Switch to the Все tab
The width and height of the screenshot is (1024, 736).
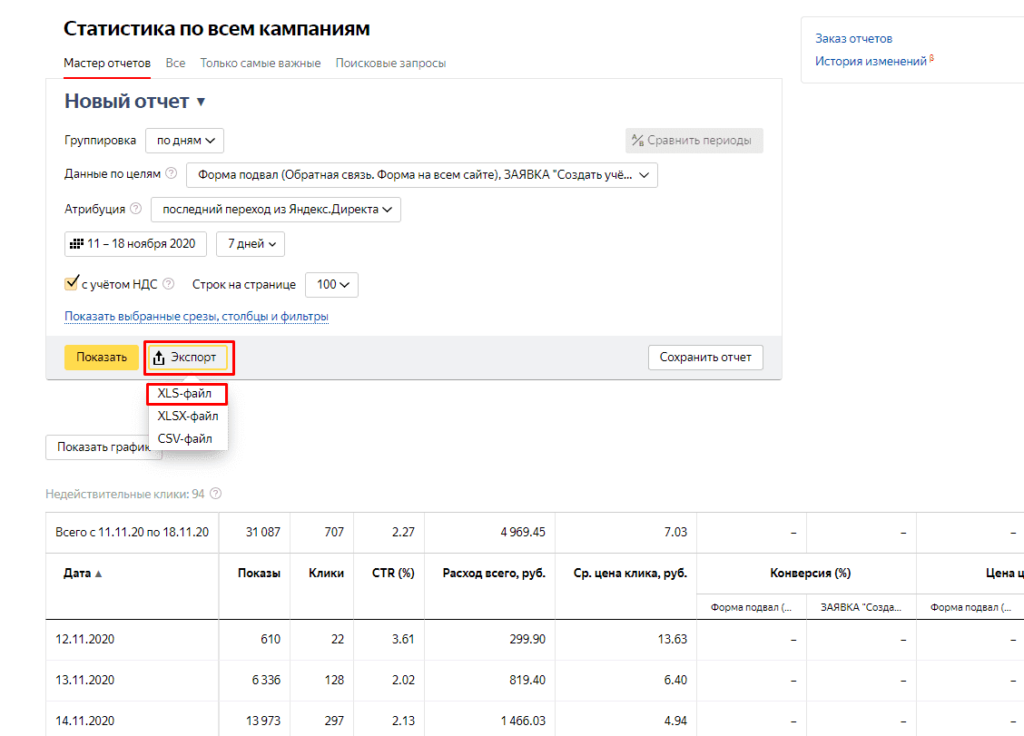[x=175, y=63]
